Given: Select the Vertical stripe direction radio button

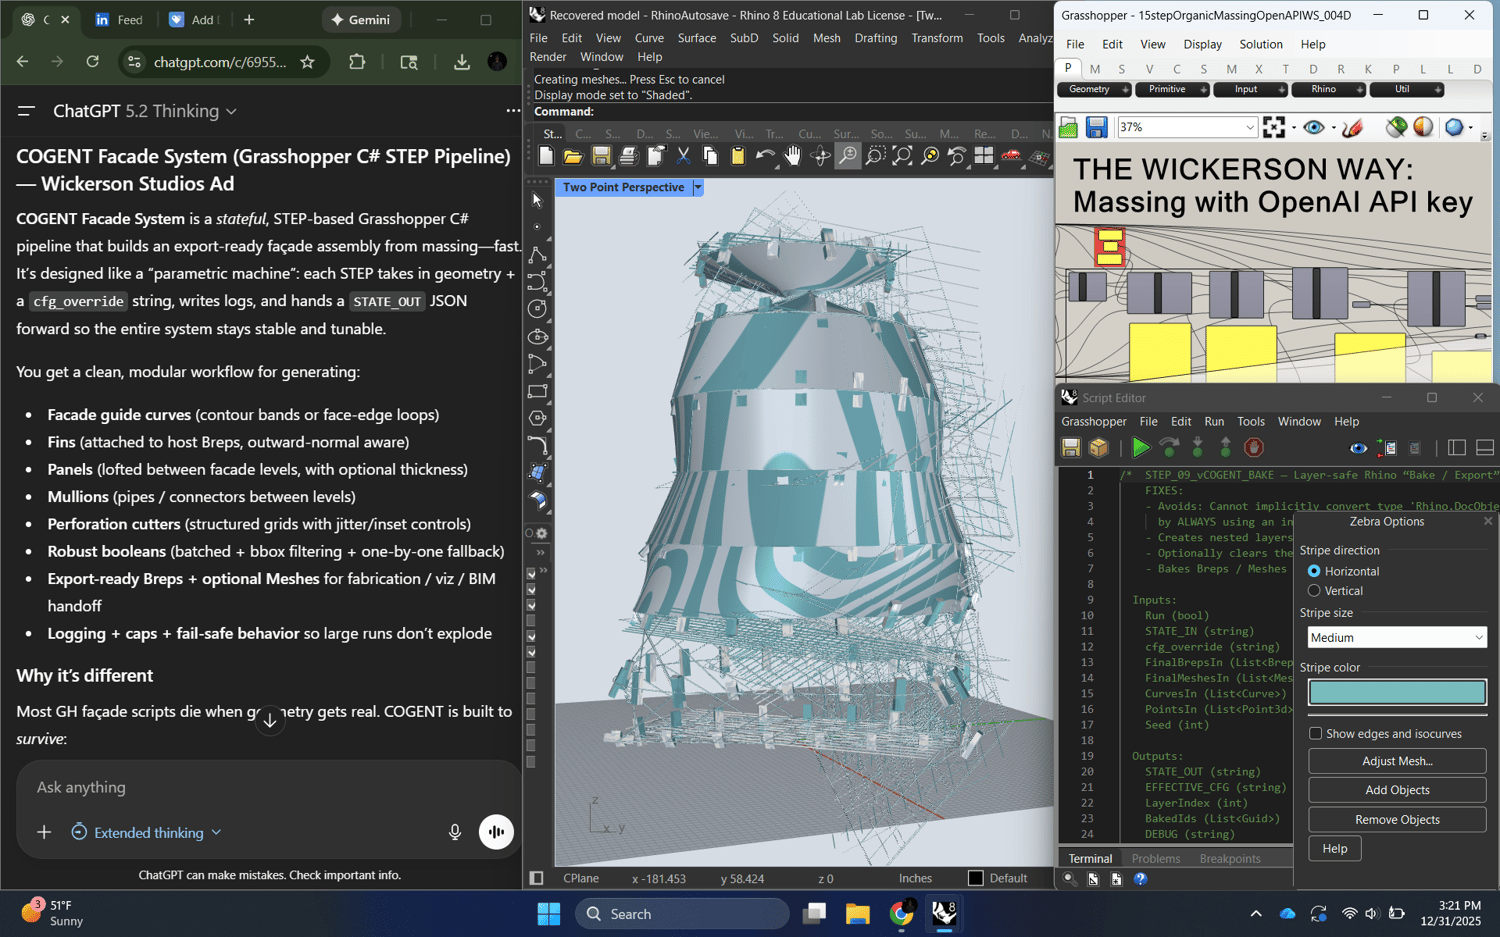Looking at the screenshot, I should (1314, 591).
